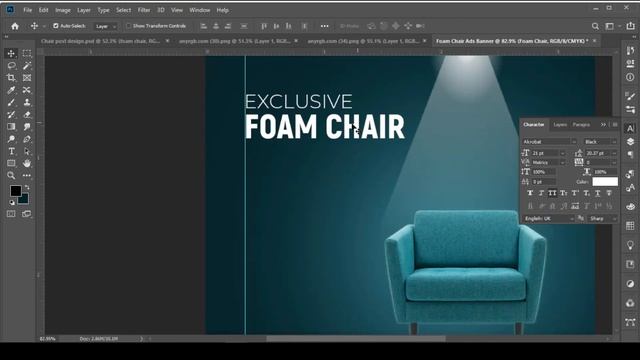The width and height of the screenshot is (640, 360).
Task: Click the Home button in options bar
Action: click(x=15, y=26)
